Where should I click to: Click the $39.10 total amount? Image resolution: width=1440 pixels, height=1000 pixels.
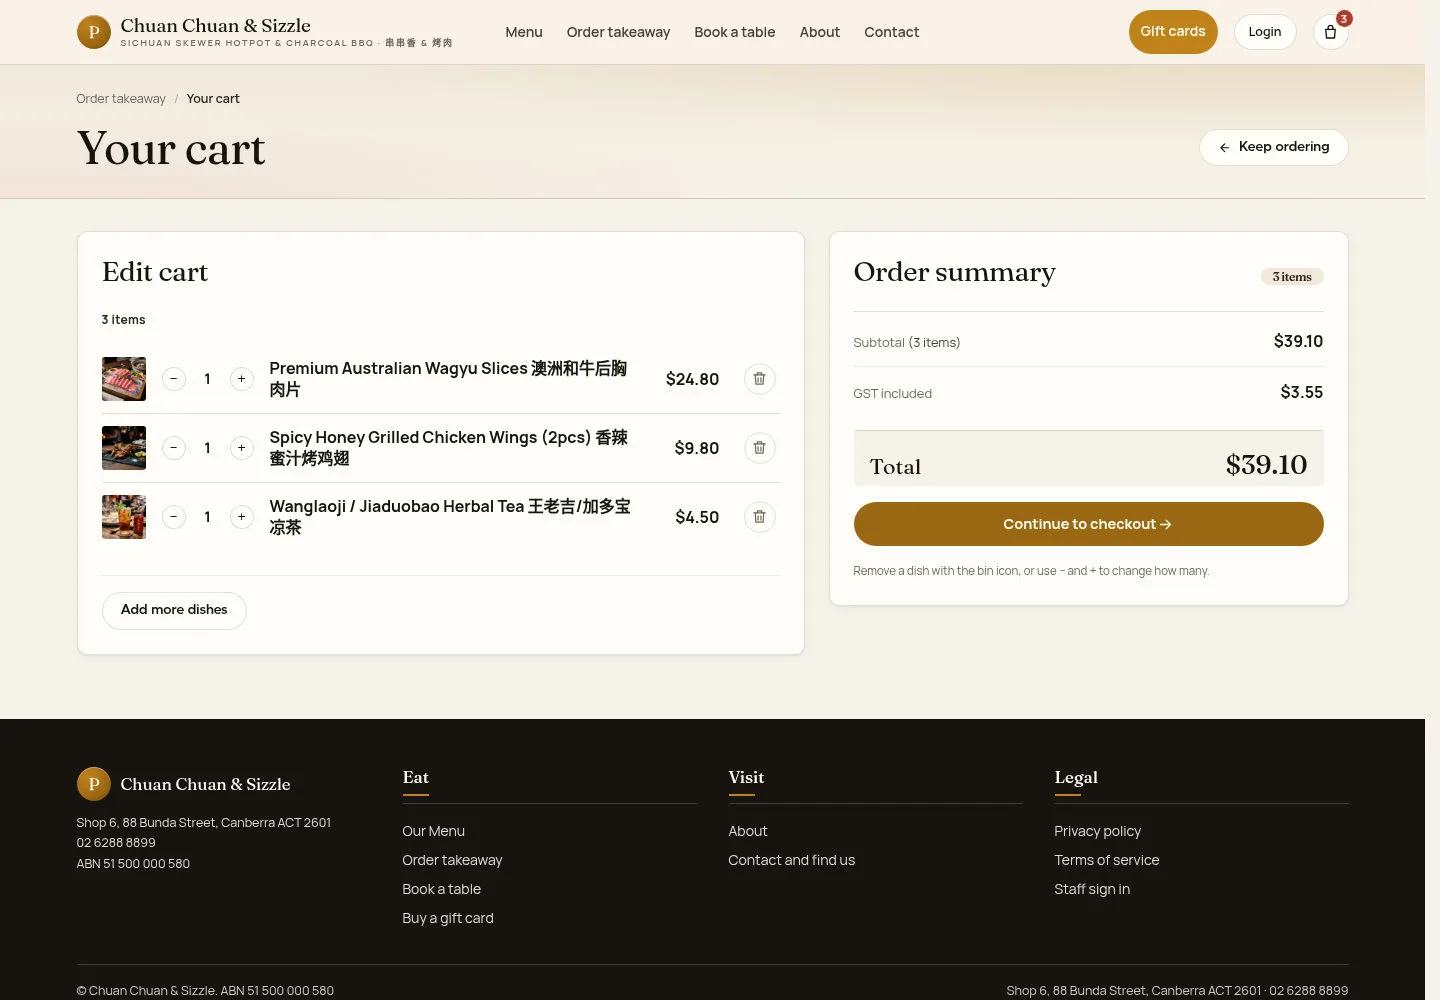(1266, 465)
